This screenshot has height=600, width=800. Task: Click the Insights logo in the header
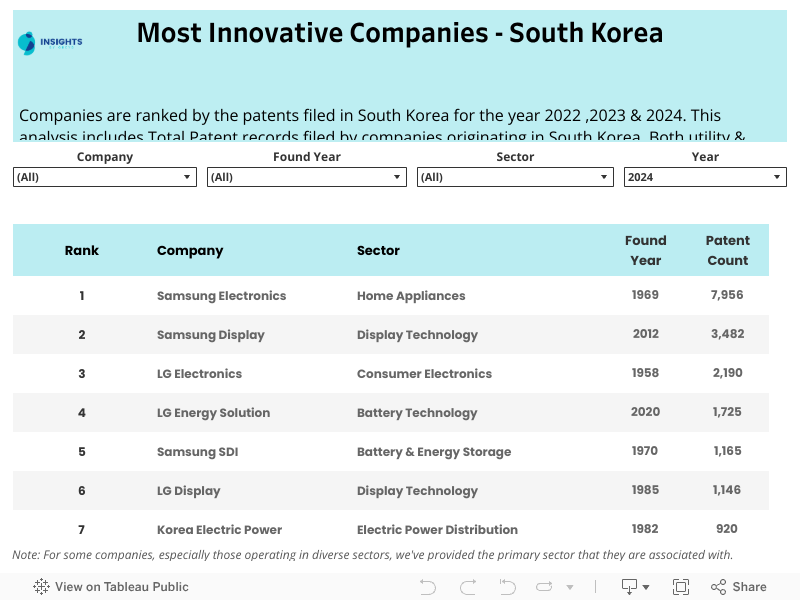50,43
